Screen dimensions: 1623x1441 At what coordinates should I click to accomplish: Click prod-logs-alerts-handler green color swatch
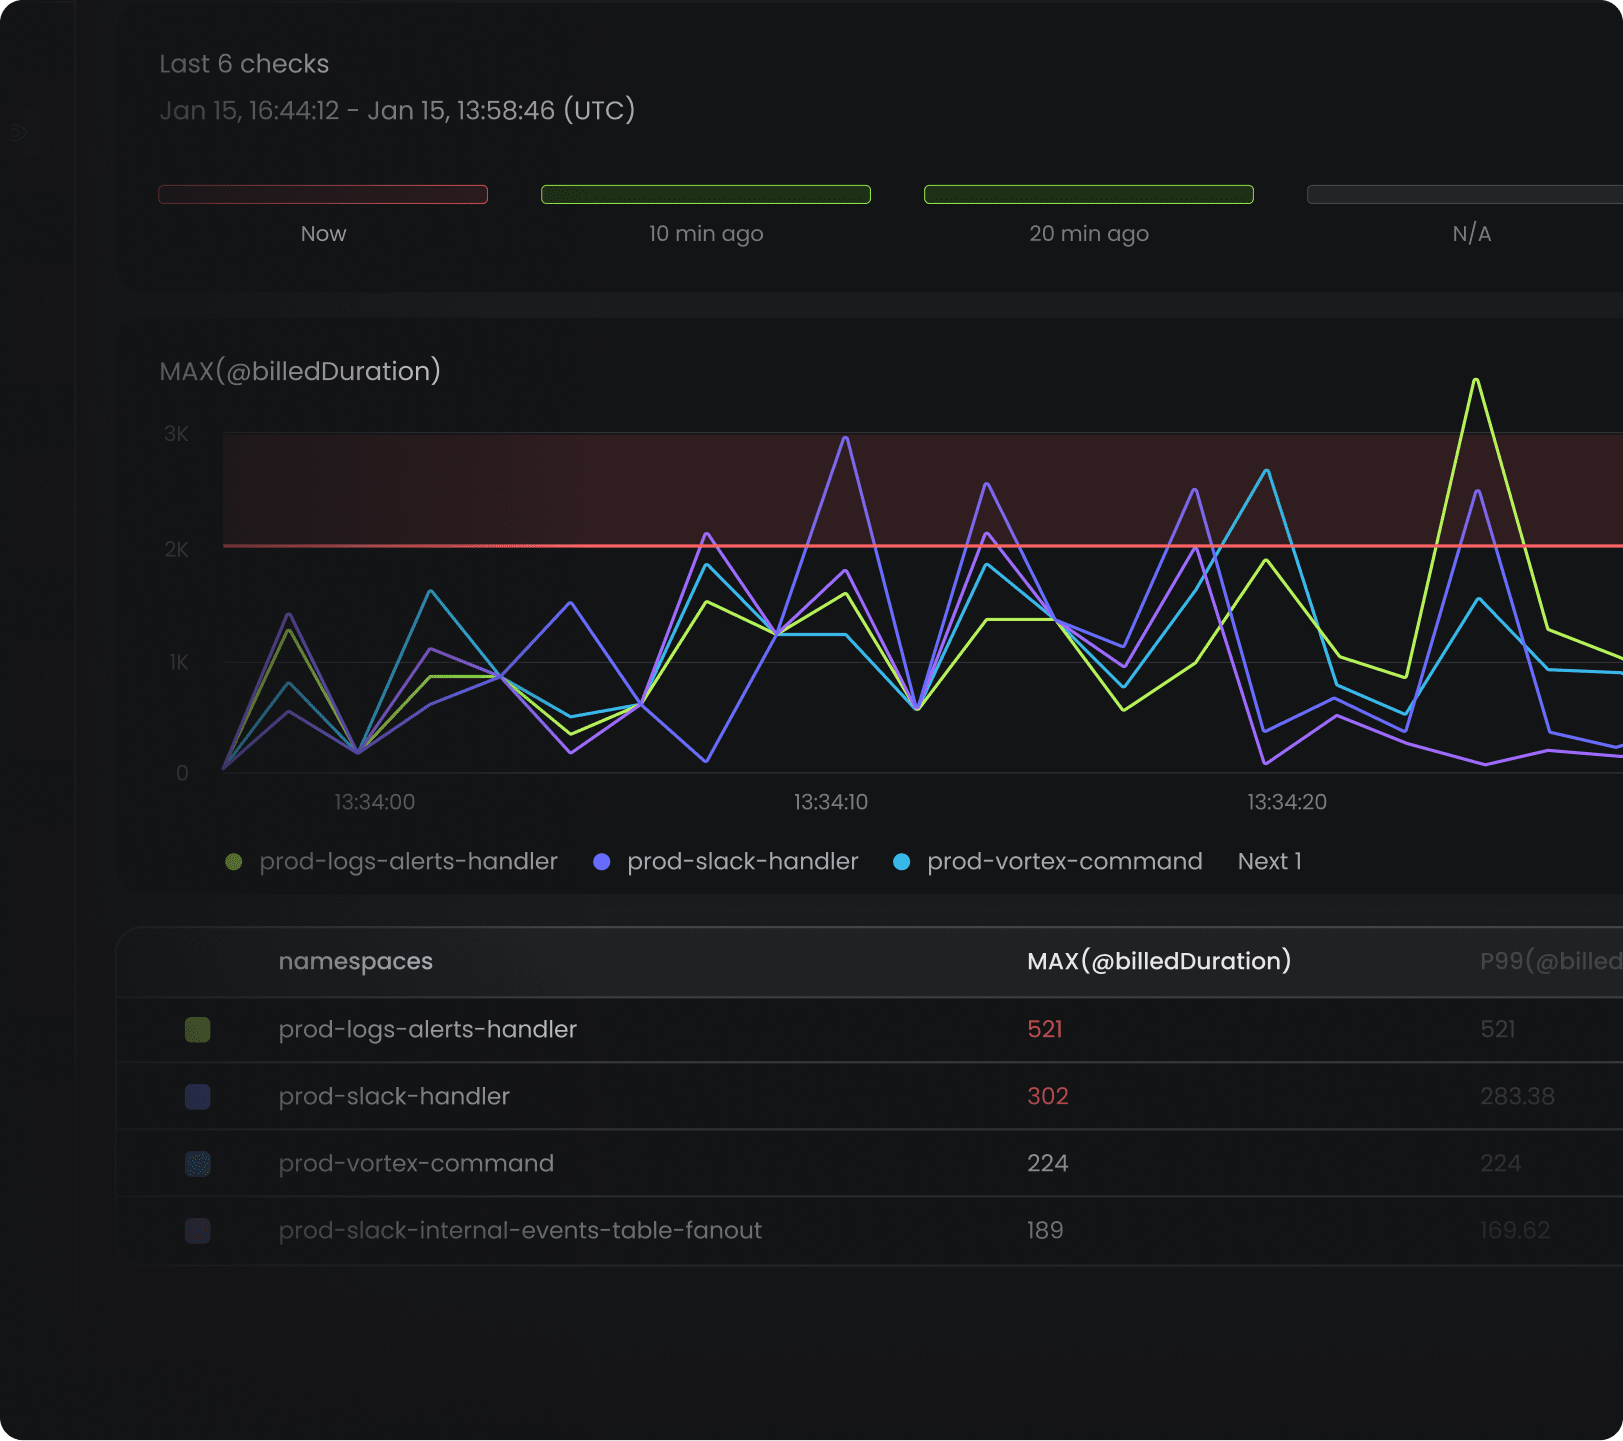pyautogui.click(x=198, y=1030)
